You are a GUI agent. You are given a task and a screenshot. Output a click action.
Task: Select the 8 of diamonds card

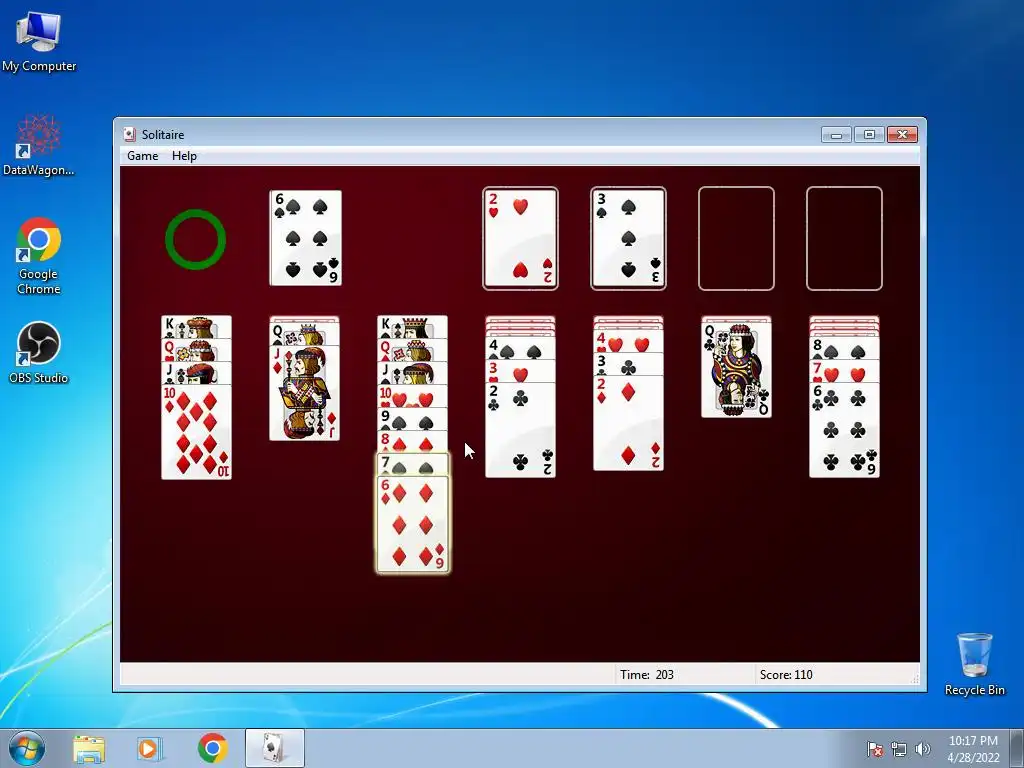tap(413, 442)
